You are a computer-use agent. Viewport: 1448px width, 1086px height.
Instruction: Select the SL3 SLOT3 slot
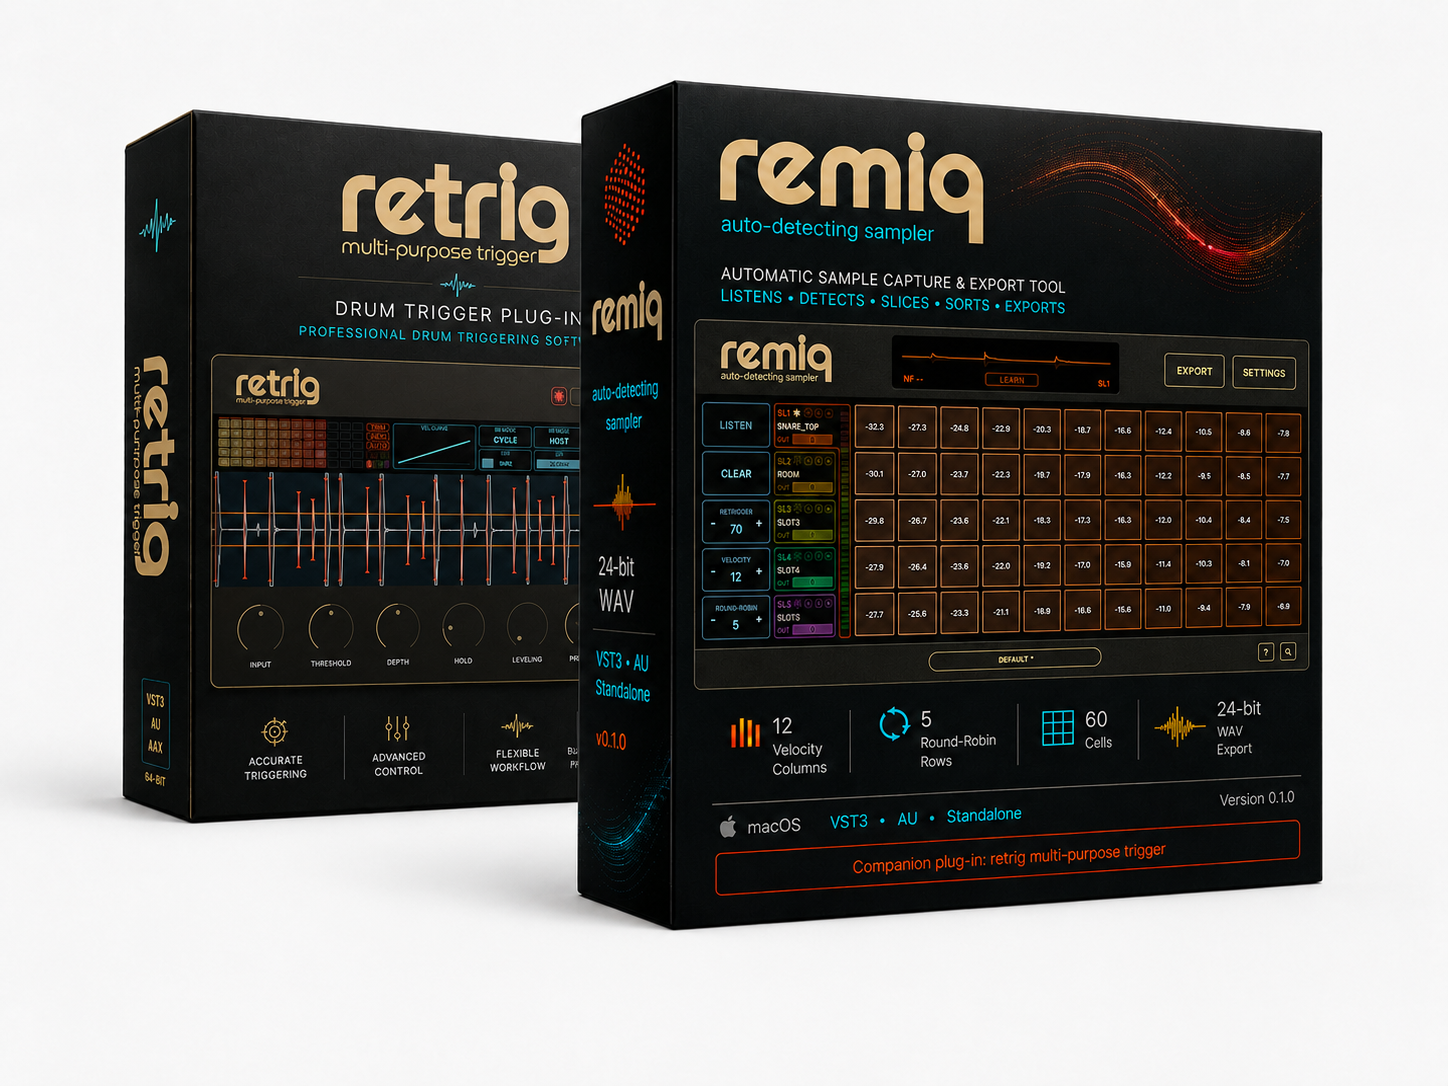(805, 521)
